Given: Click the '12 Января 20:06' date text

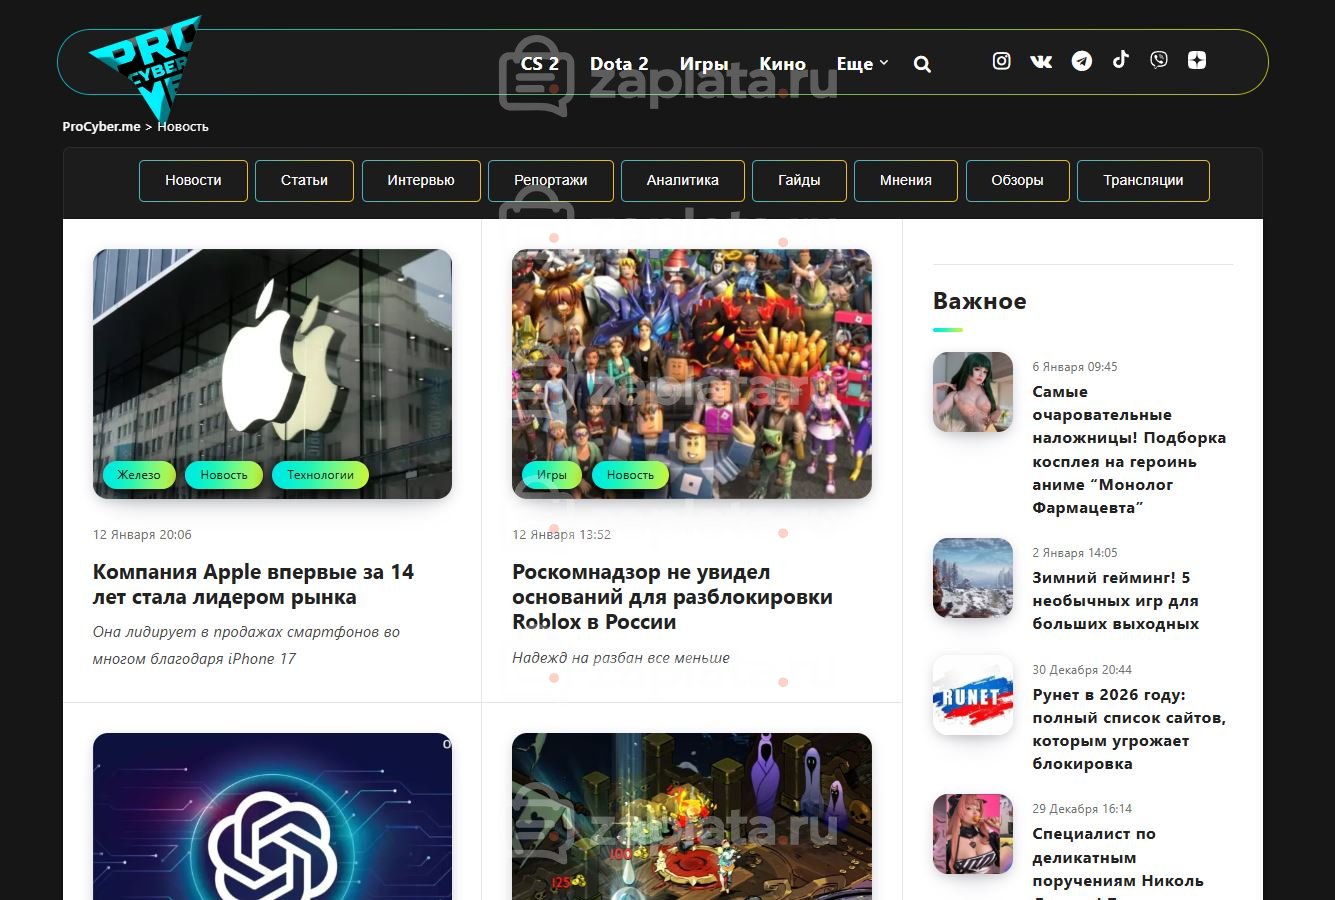Looking at the screenshot, I should click(x=142, y=535).
